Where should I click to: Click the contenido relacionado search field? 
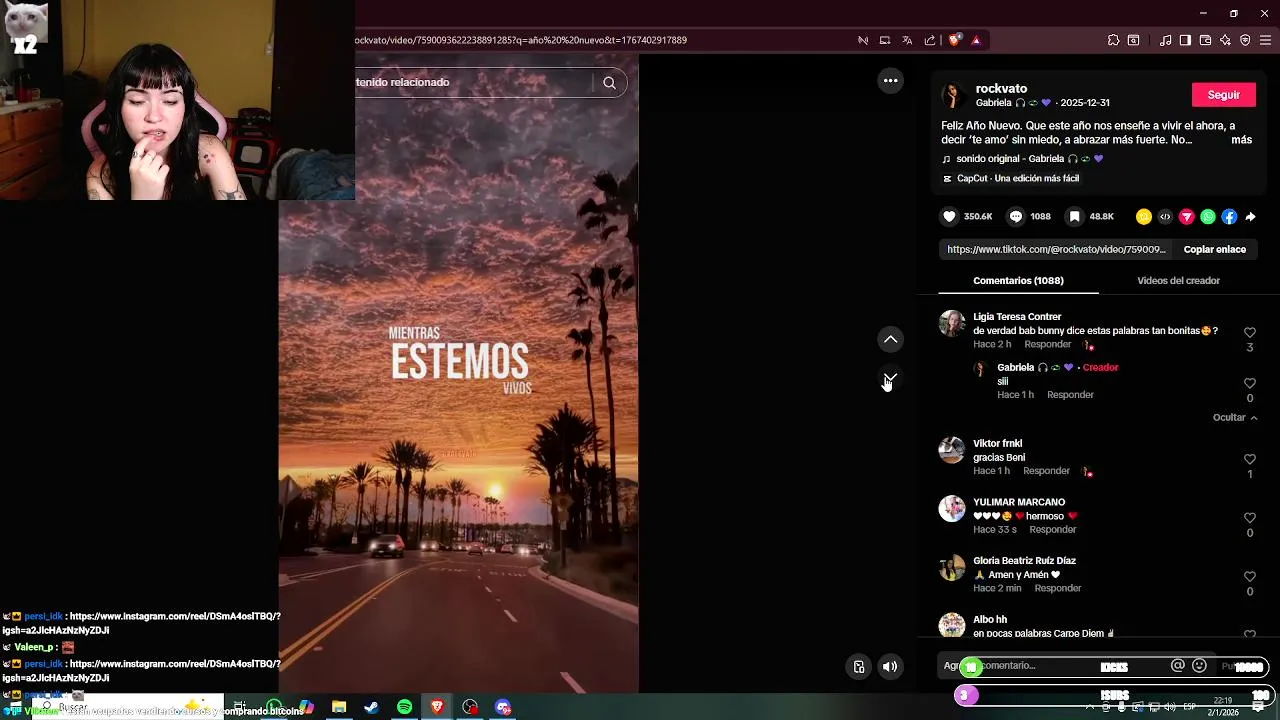click(475, 82)
